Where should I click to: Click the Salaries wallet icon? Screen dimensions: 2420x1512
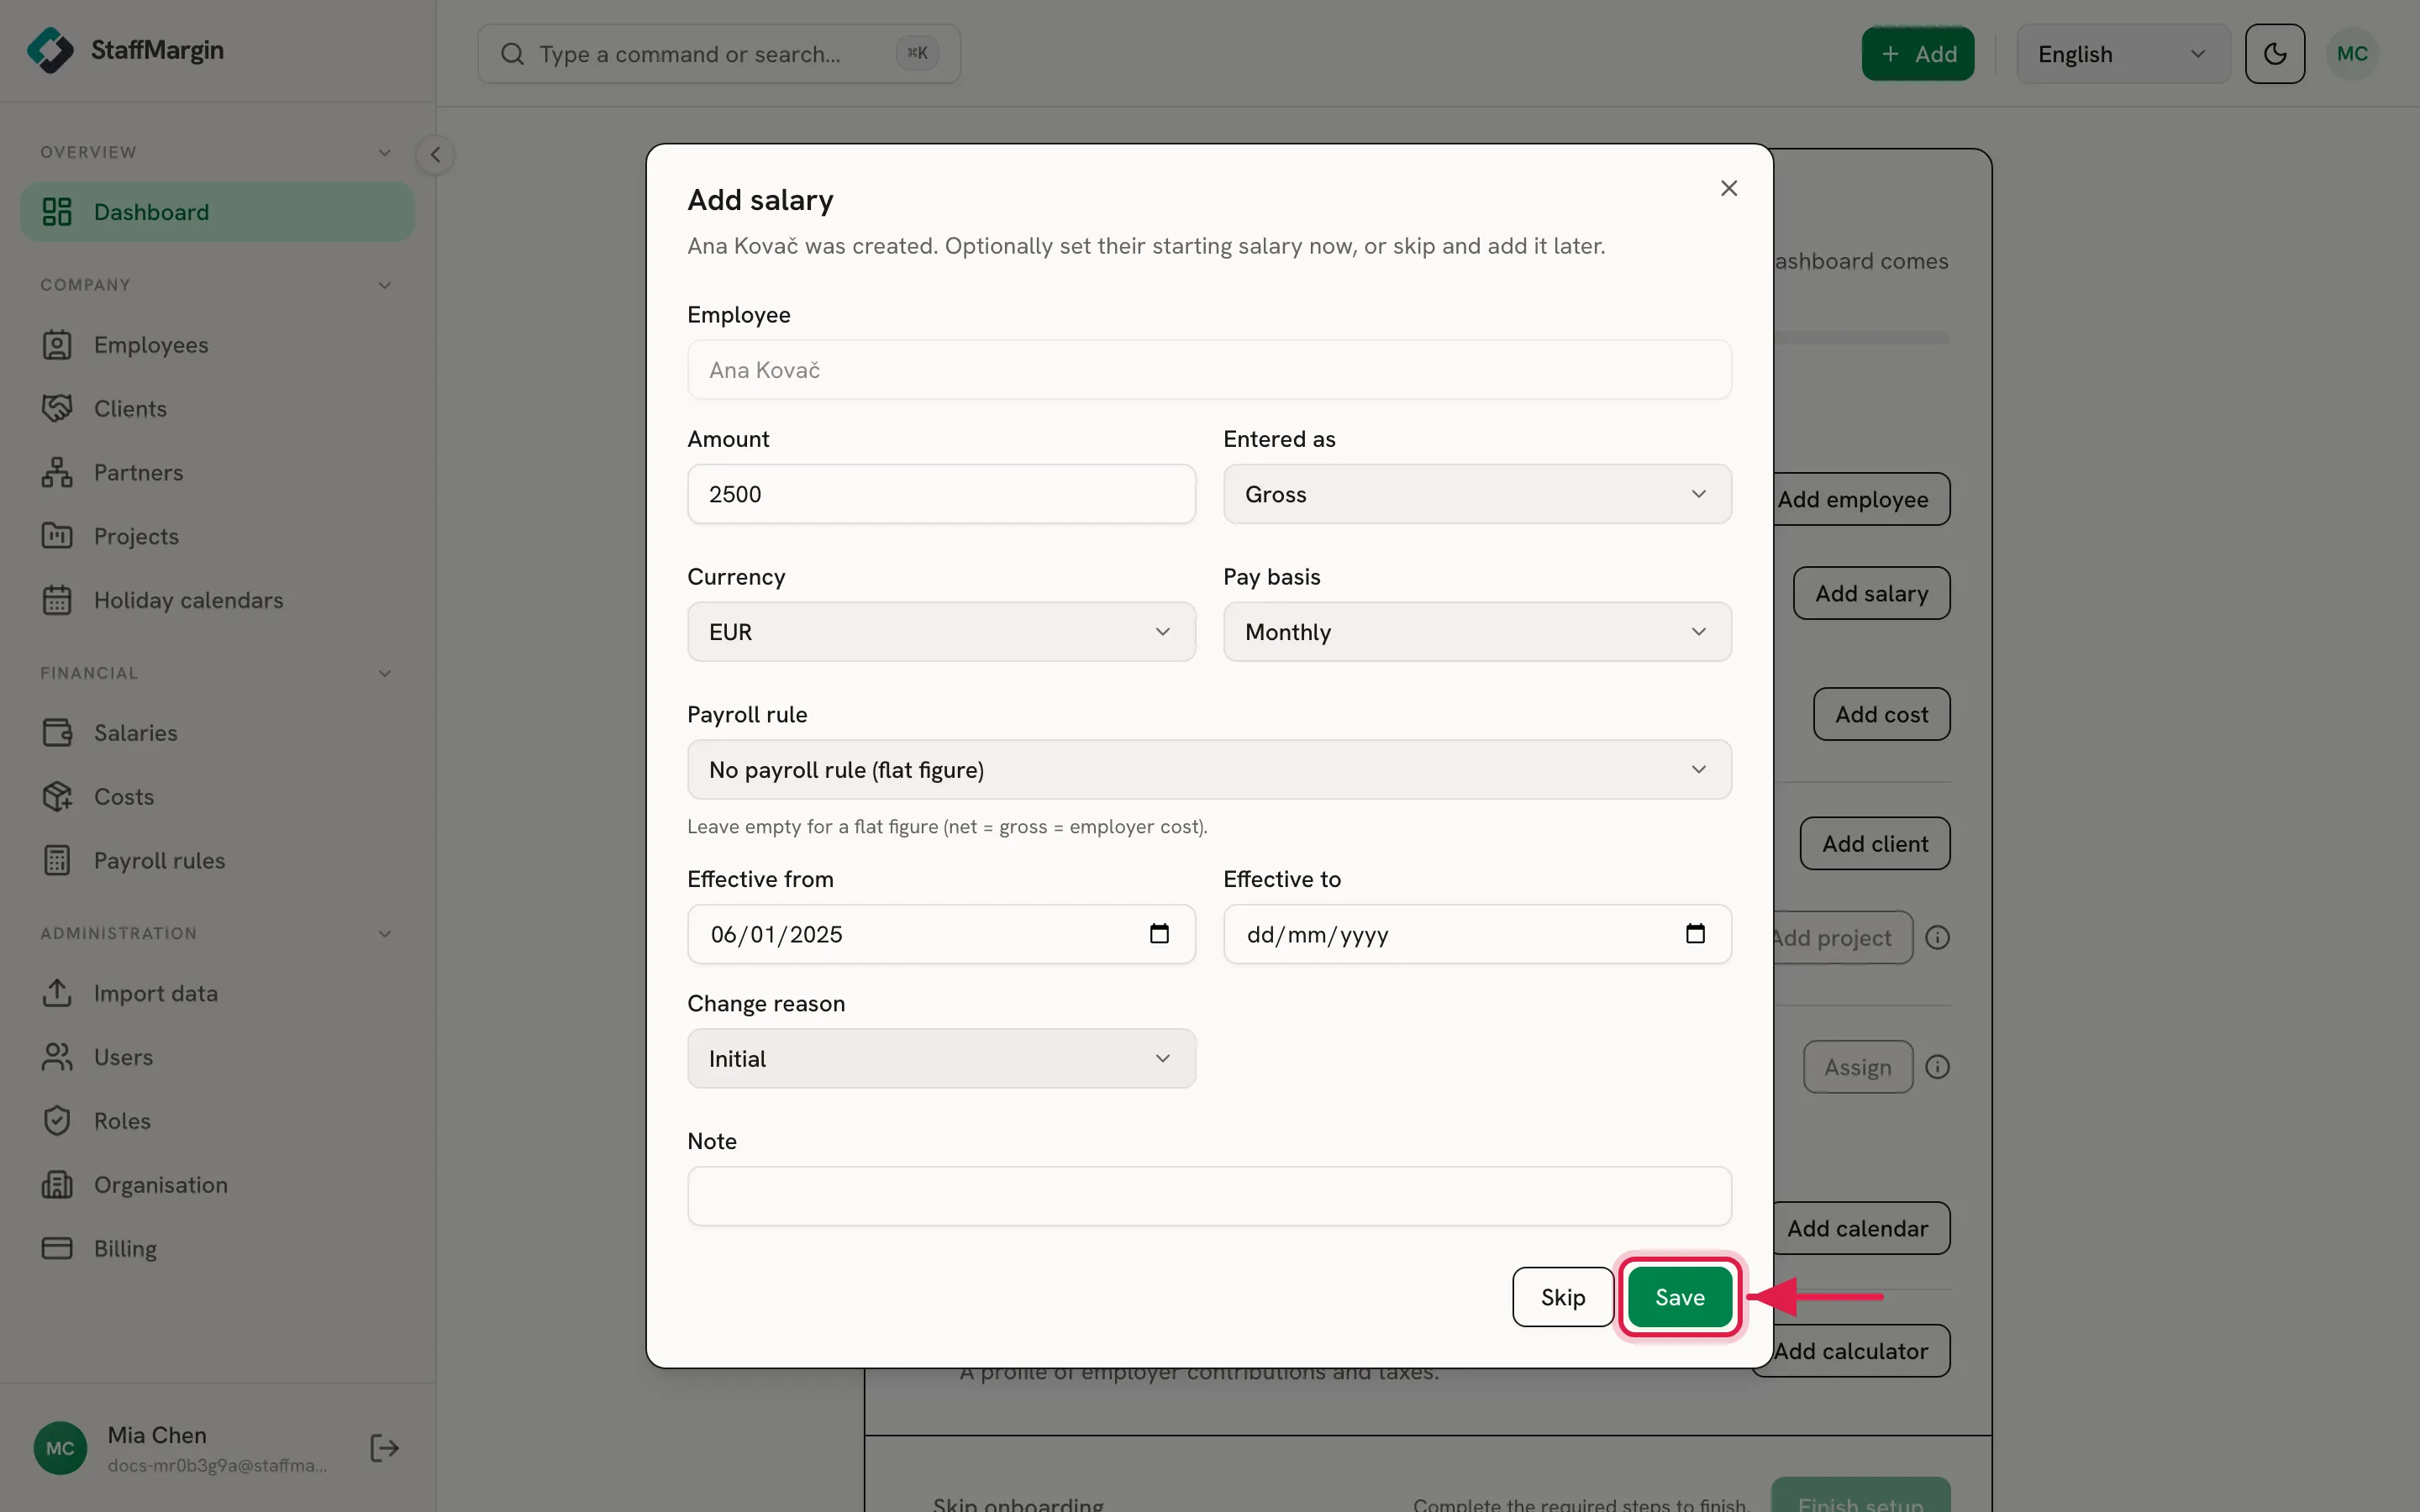(57, 733)
